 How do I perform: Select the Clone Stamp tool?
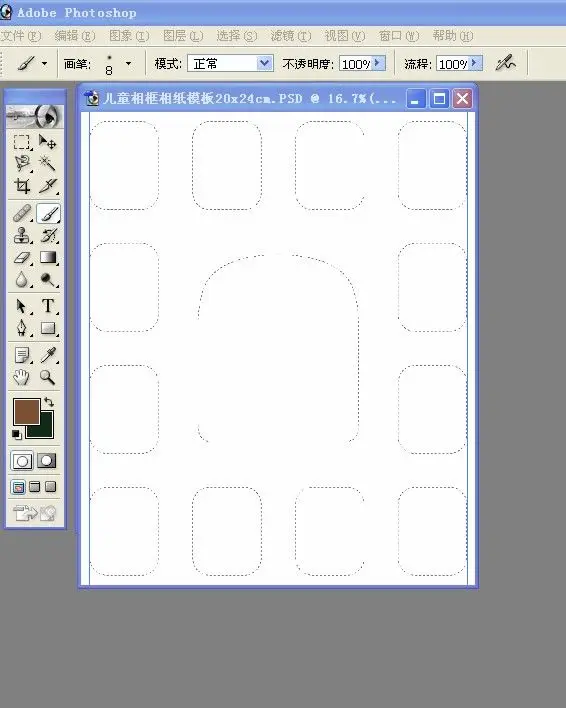(x=22, y=236)
